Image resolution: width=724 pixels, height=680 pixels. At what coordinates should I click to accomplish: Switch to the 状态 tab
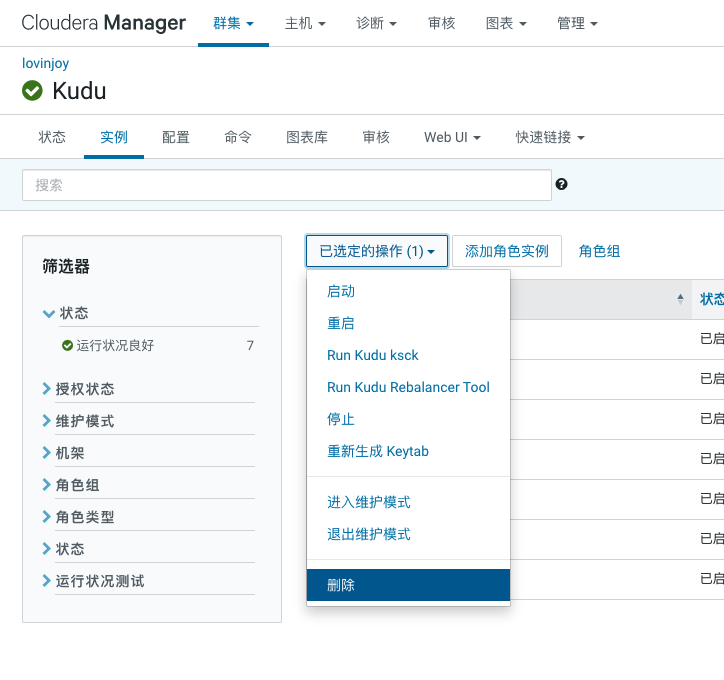coord(52,137)
